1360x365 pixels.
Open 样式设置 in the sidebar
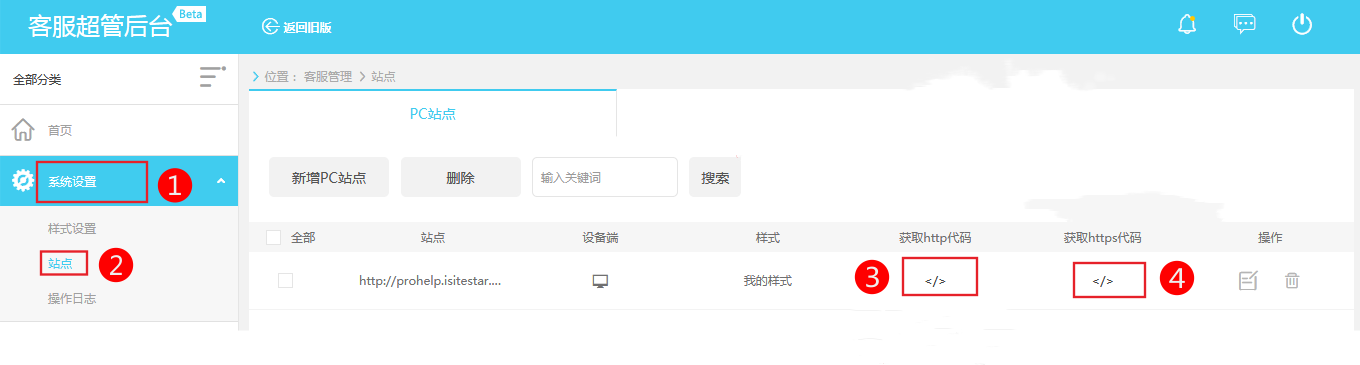coord(72,229)
